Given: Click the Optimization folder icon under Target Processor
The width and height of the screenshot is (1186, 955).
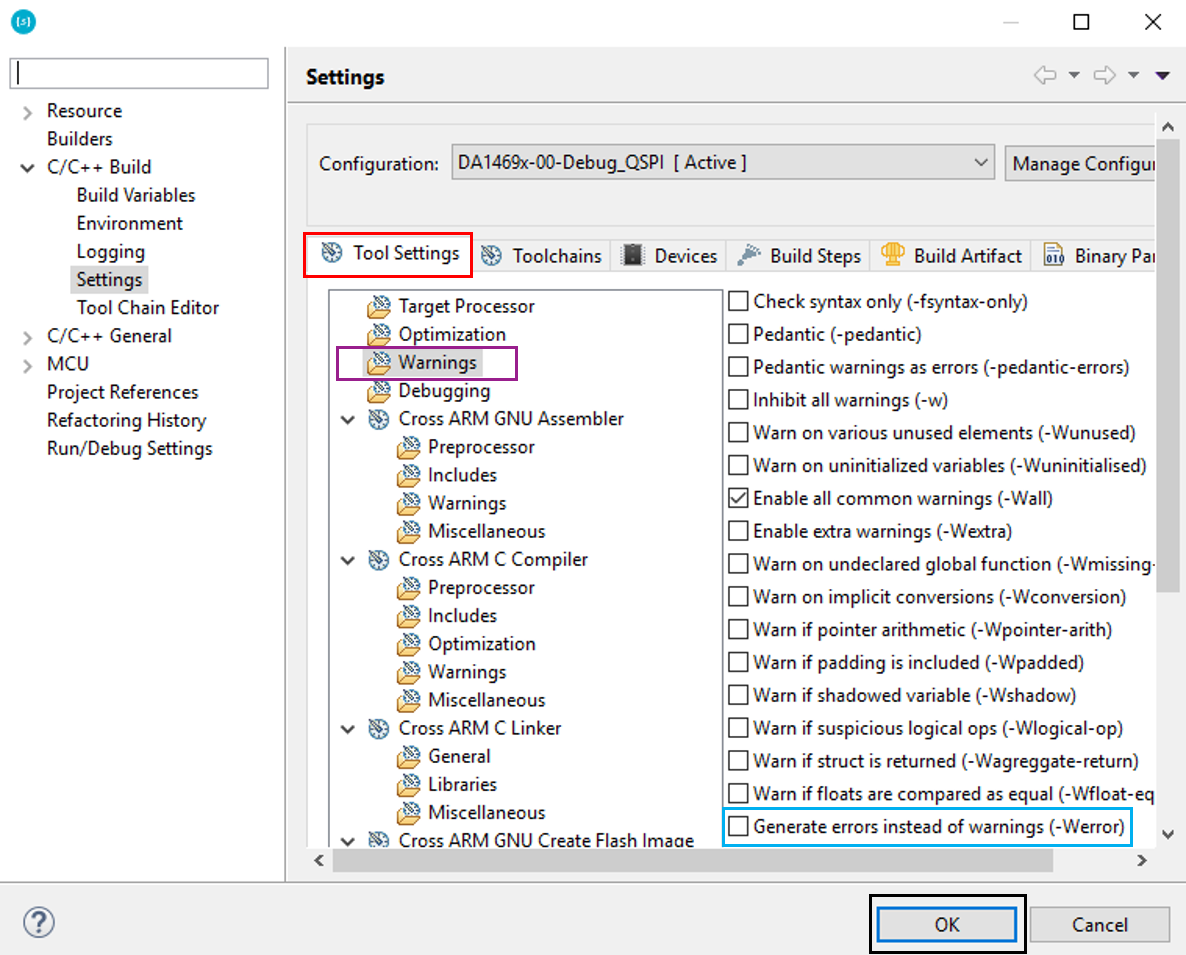Looking at the screenshot, I should point(379,334).
